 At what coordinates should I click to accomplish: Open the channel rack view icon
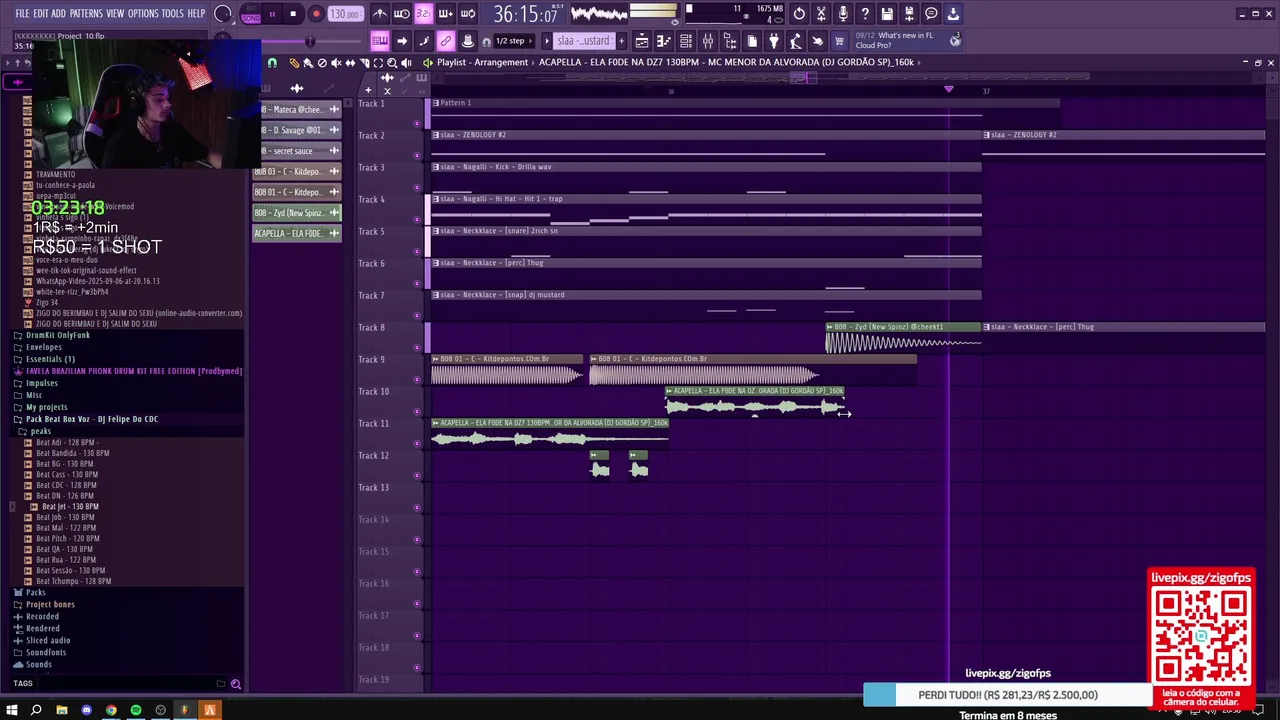click(x=686, y=41)
